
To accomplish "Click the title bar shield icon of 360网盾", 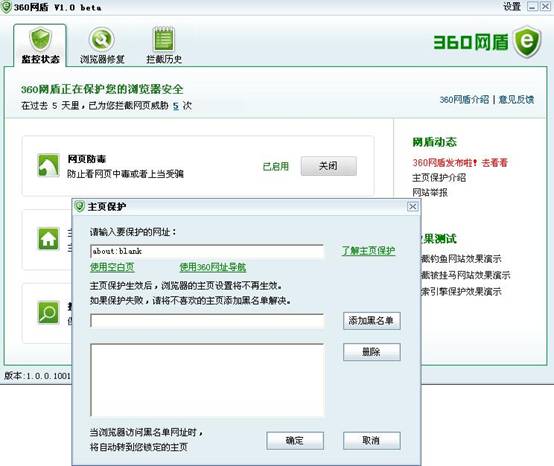I will pyautogui.click(x=6, y=7).
